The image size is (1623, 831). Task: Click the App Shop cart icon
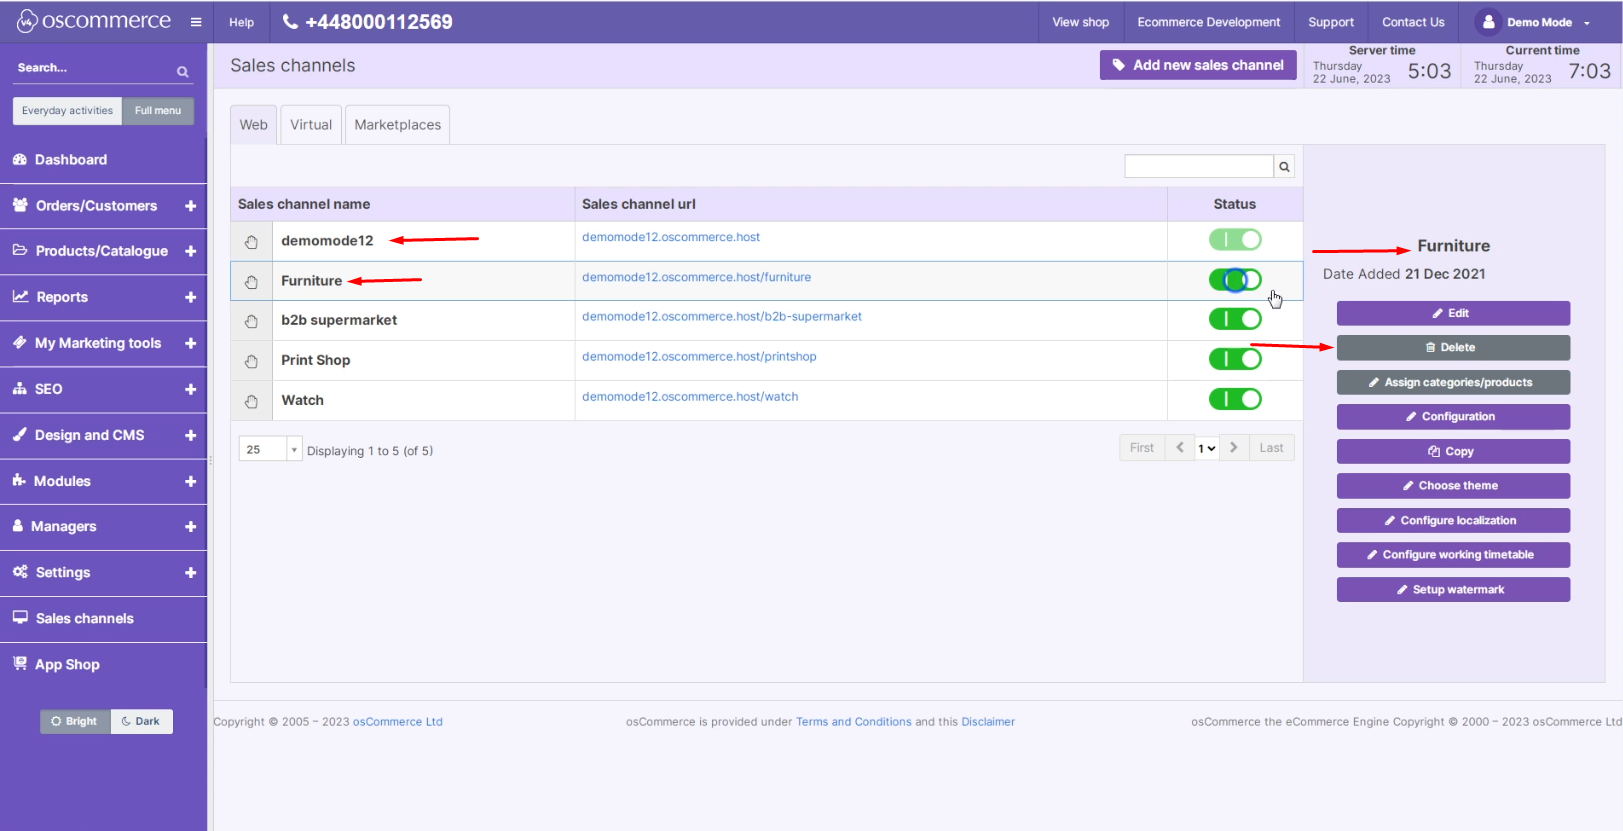click(20, 663)
